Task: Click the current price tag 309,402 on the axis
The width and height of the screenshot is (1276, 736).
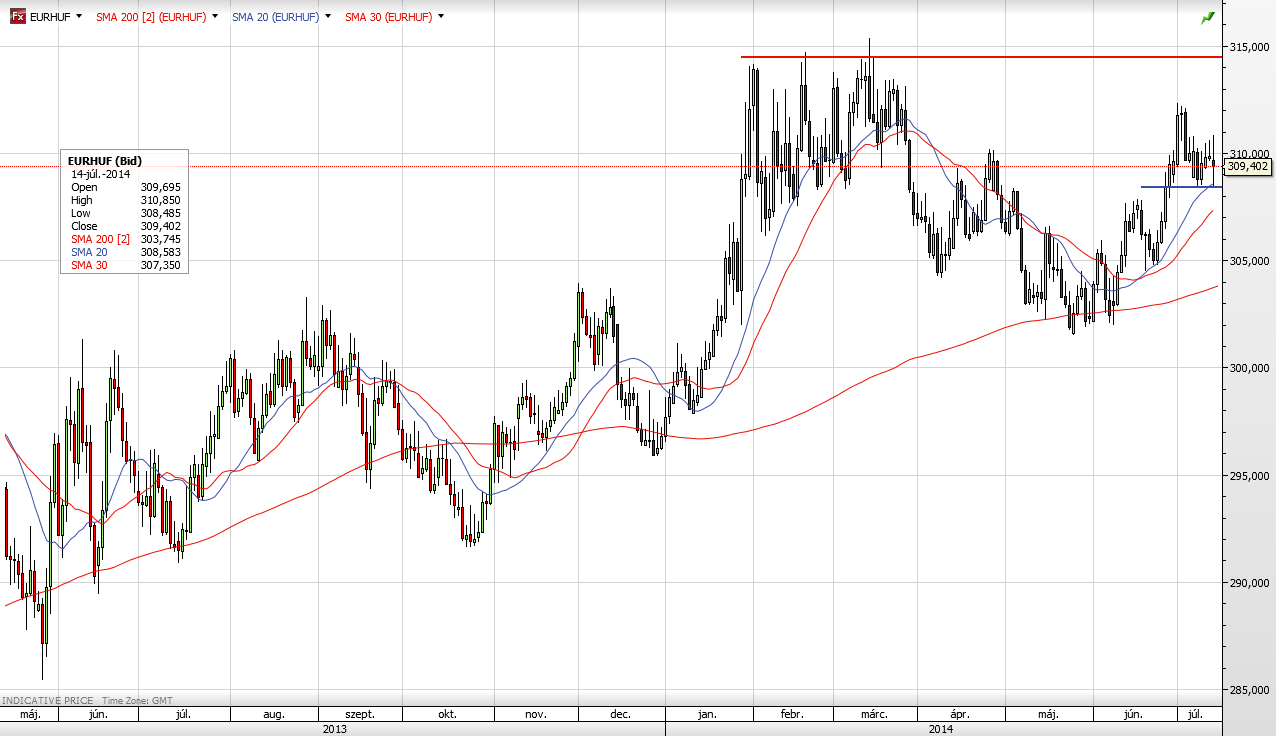Action: click(1247, 166)
